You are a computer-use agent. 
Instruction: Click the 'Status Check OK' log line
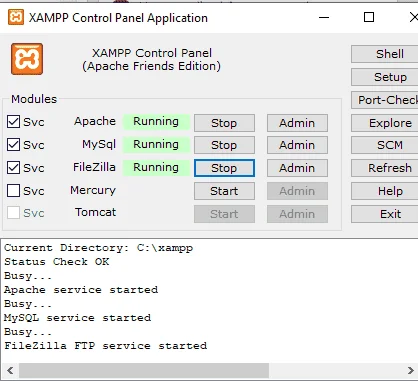click(x=56, y=262)
